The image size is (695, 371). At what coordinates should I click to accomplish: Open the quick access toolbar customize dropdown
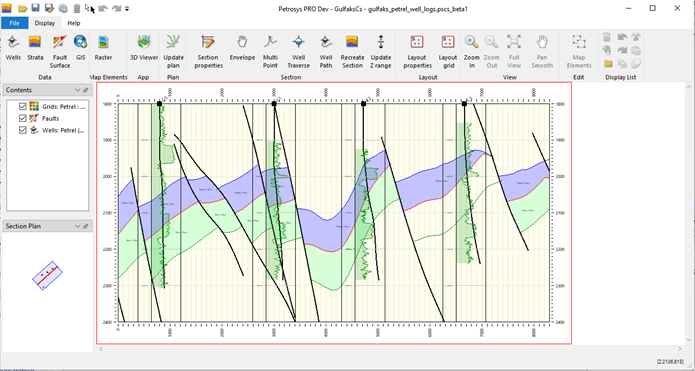coord(127,9)
